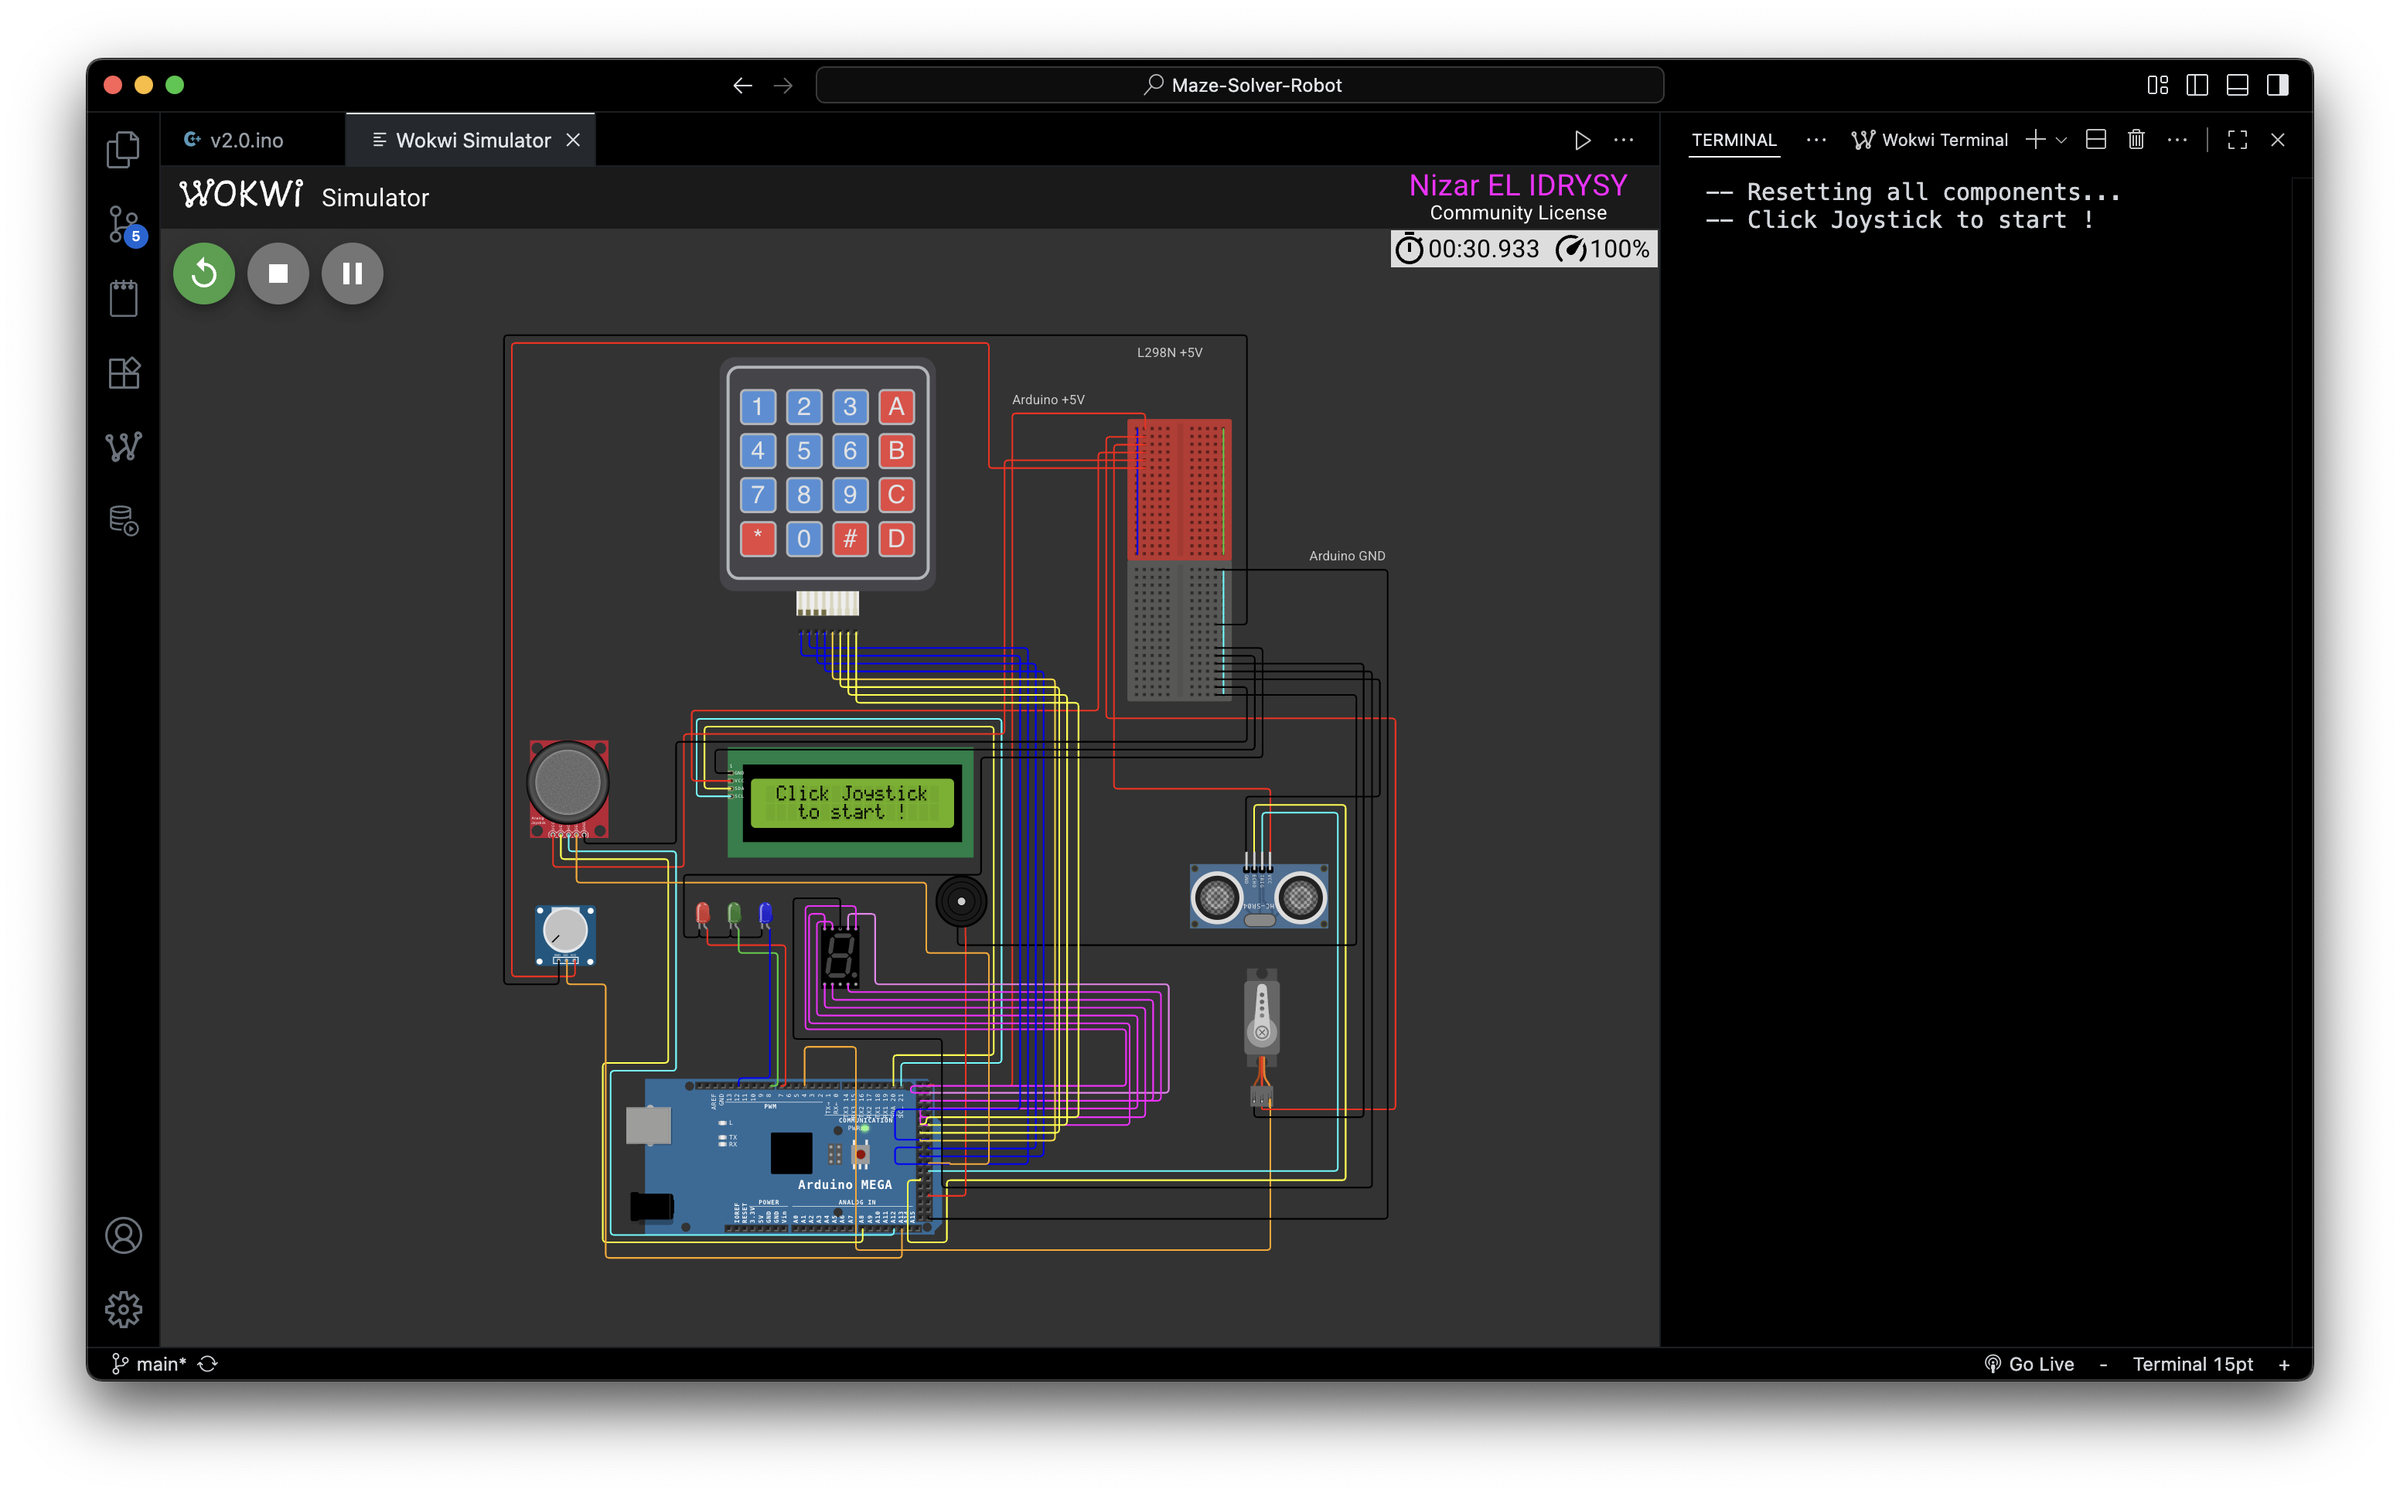Open the notepad-shaped activity bar icon

(123, 298)
